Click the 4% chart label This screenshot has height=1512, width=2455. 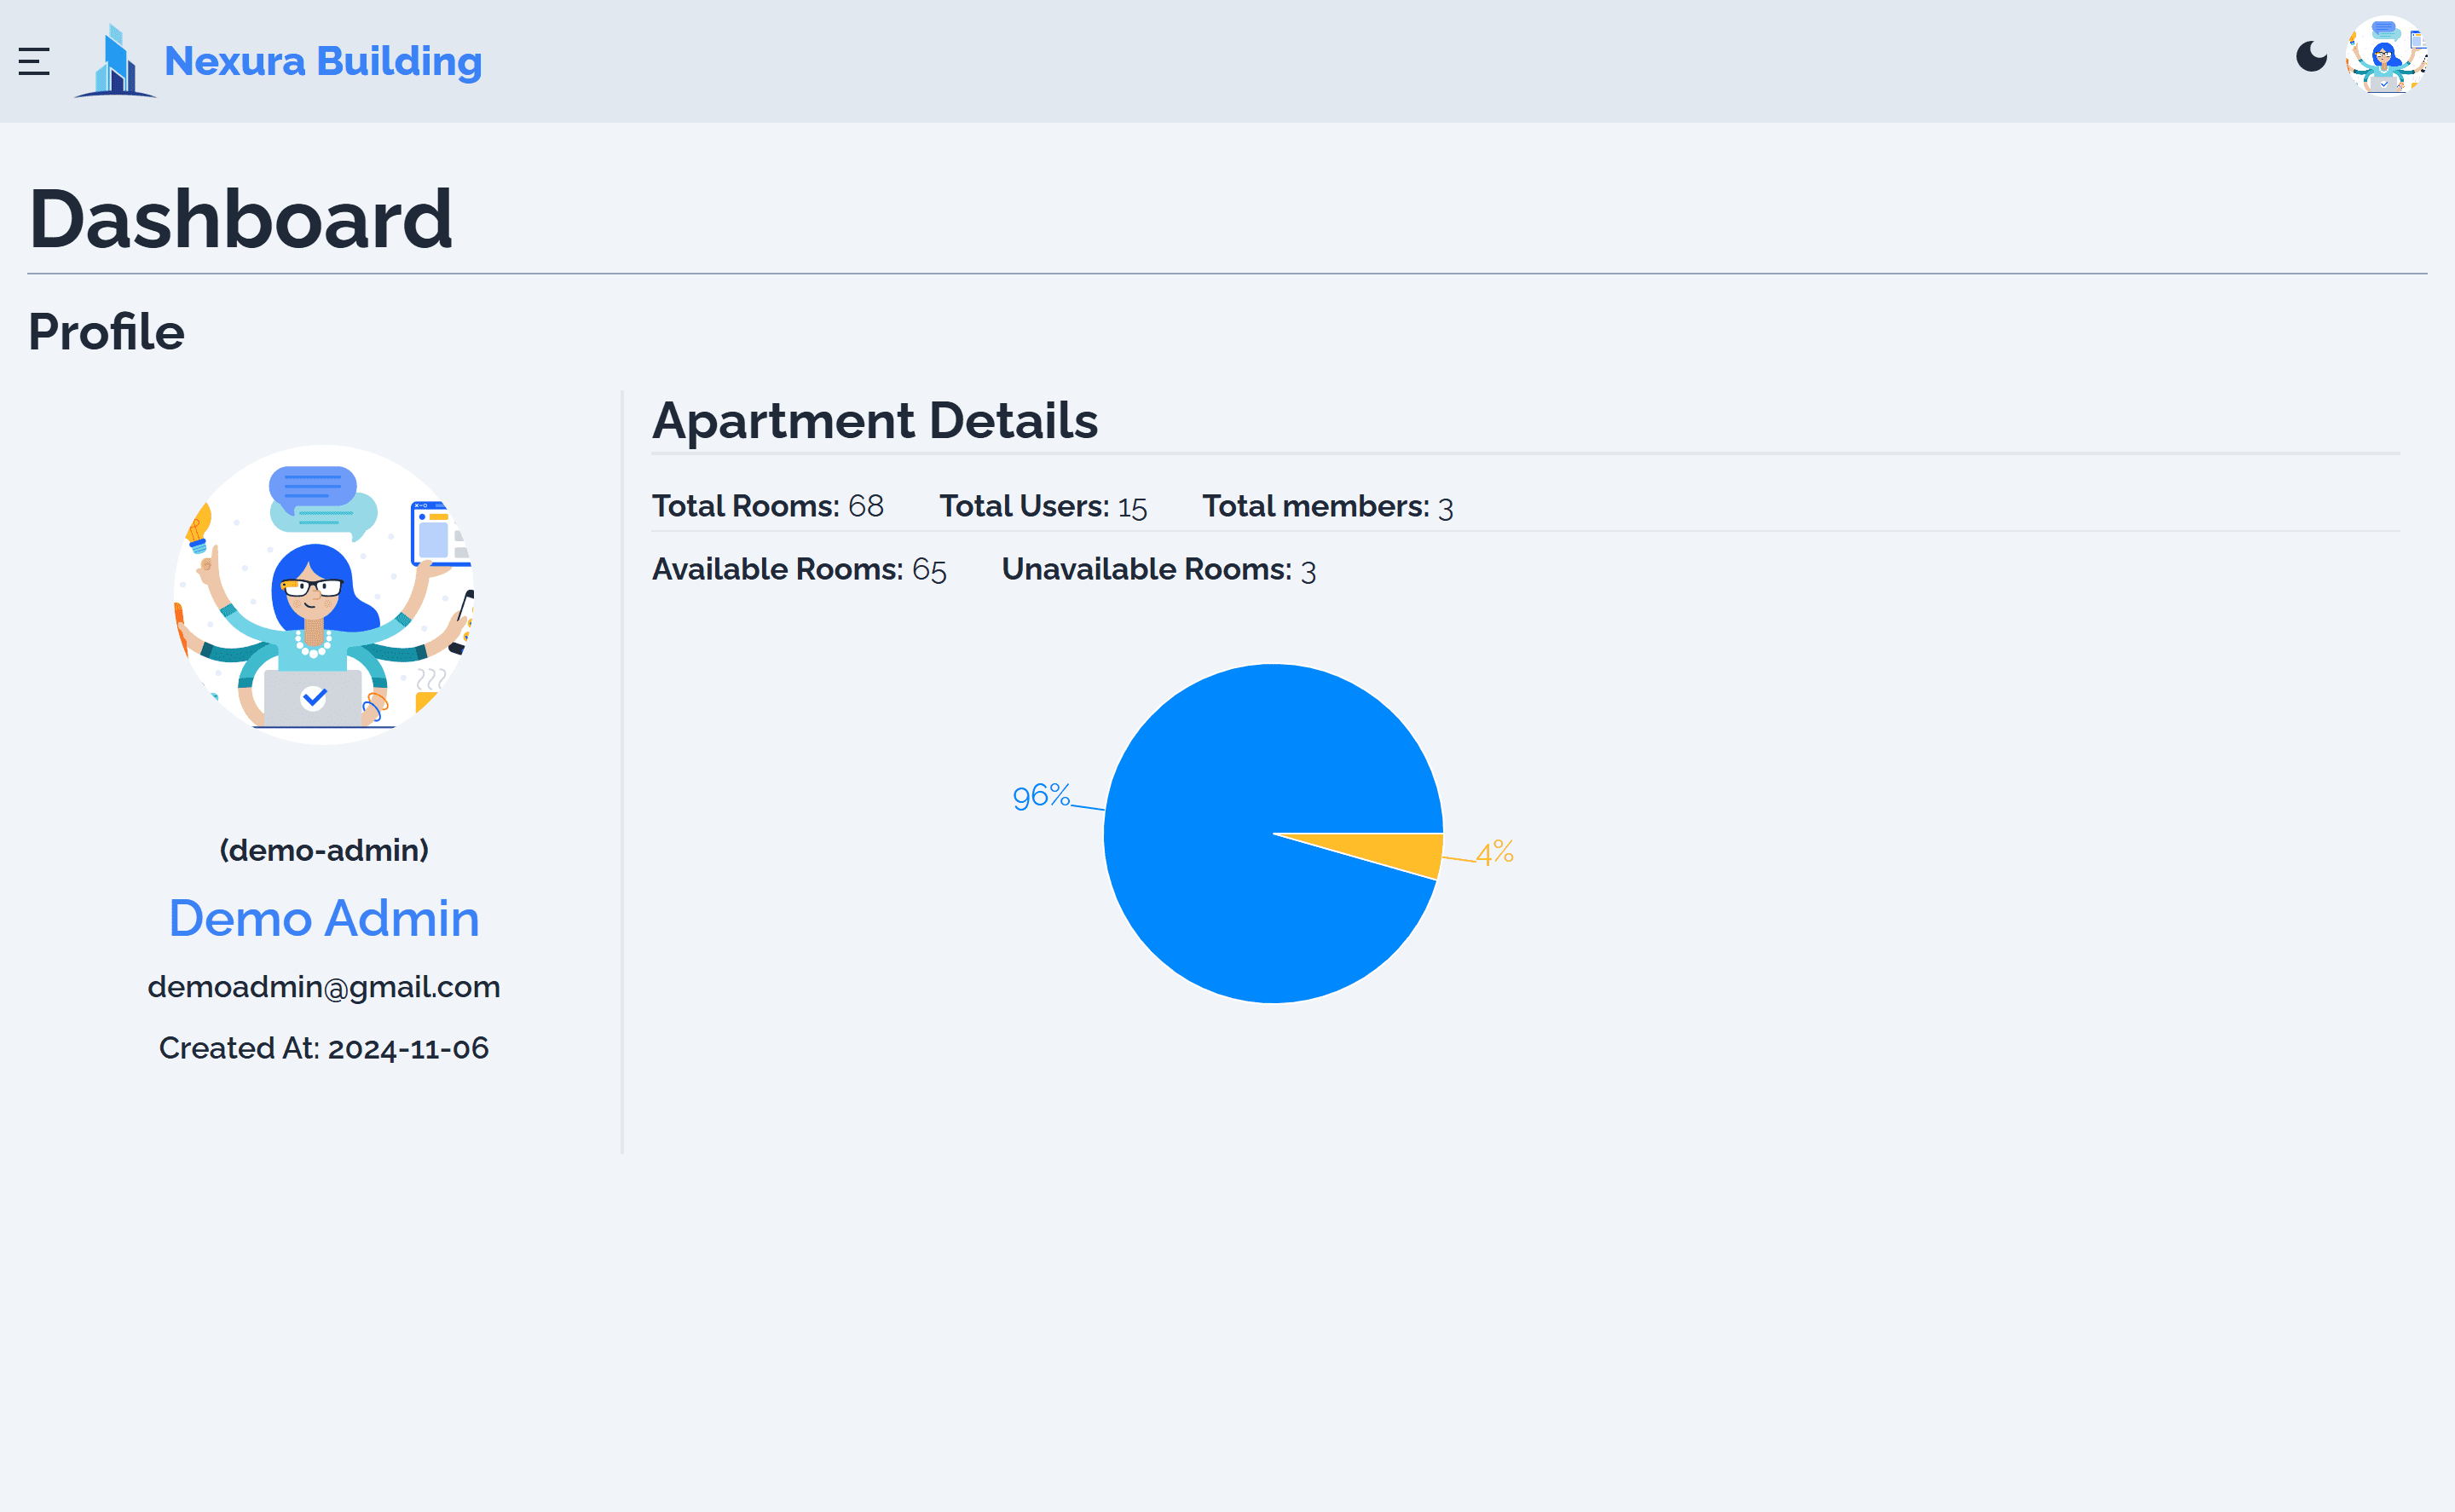click(1495, 854)
